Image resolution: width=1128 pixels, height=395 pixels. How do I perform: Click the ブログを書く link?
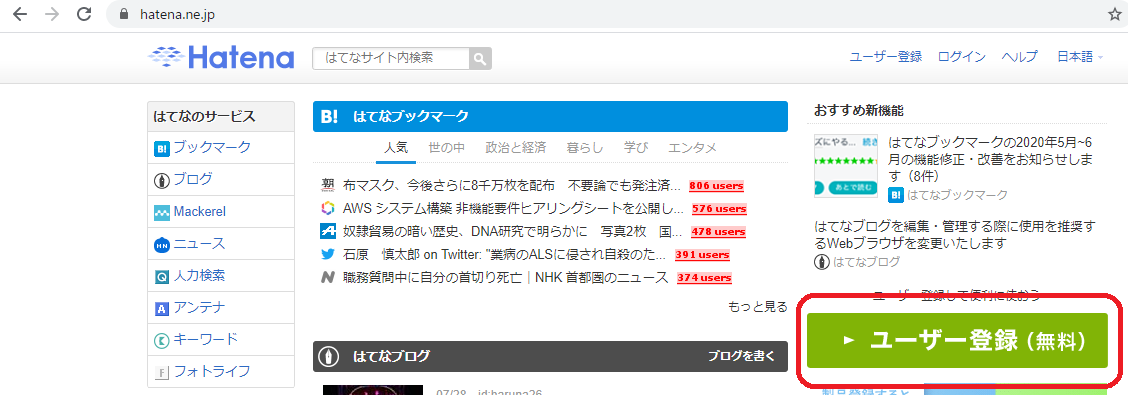(x=742, y=356)
